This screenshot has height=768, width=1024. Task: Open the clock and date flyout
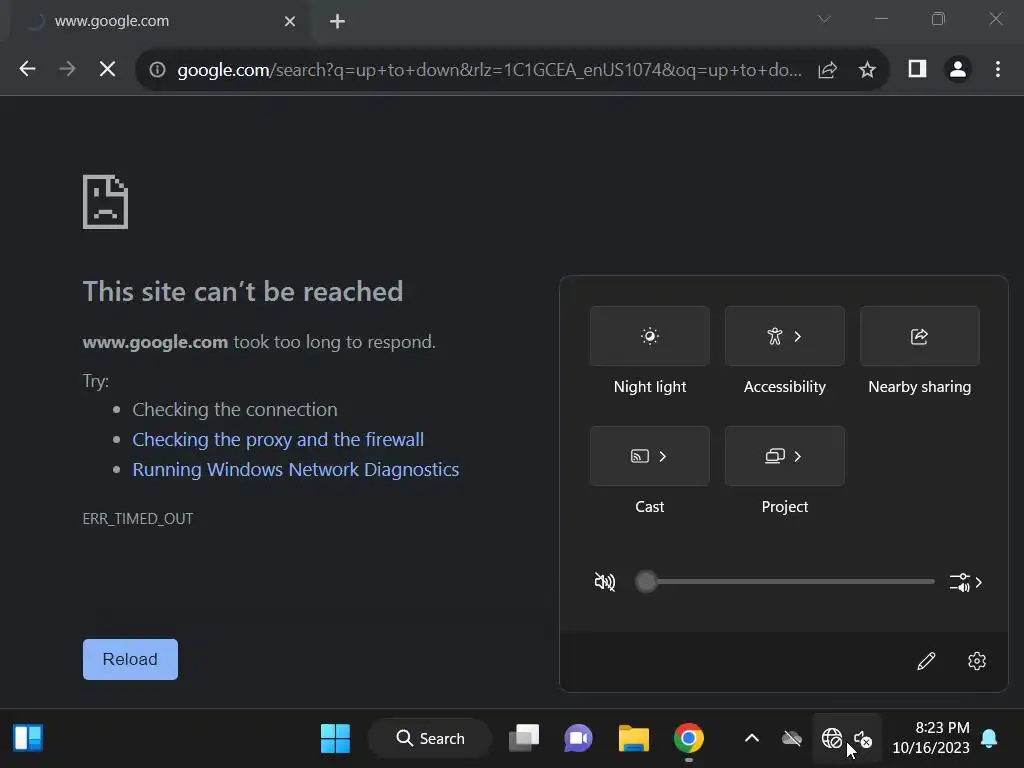(x=930, y=737)
